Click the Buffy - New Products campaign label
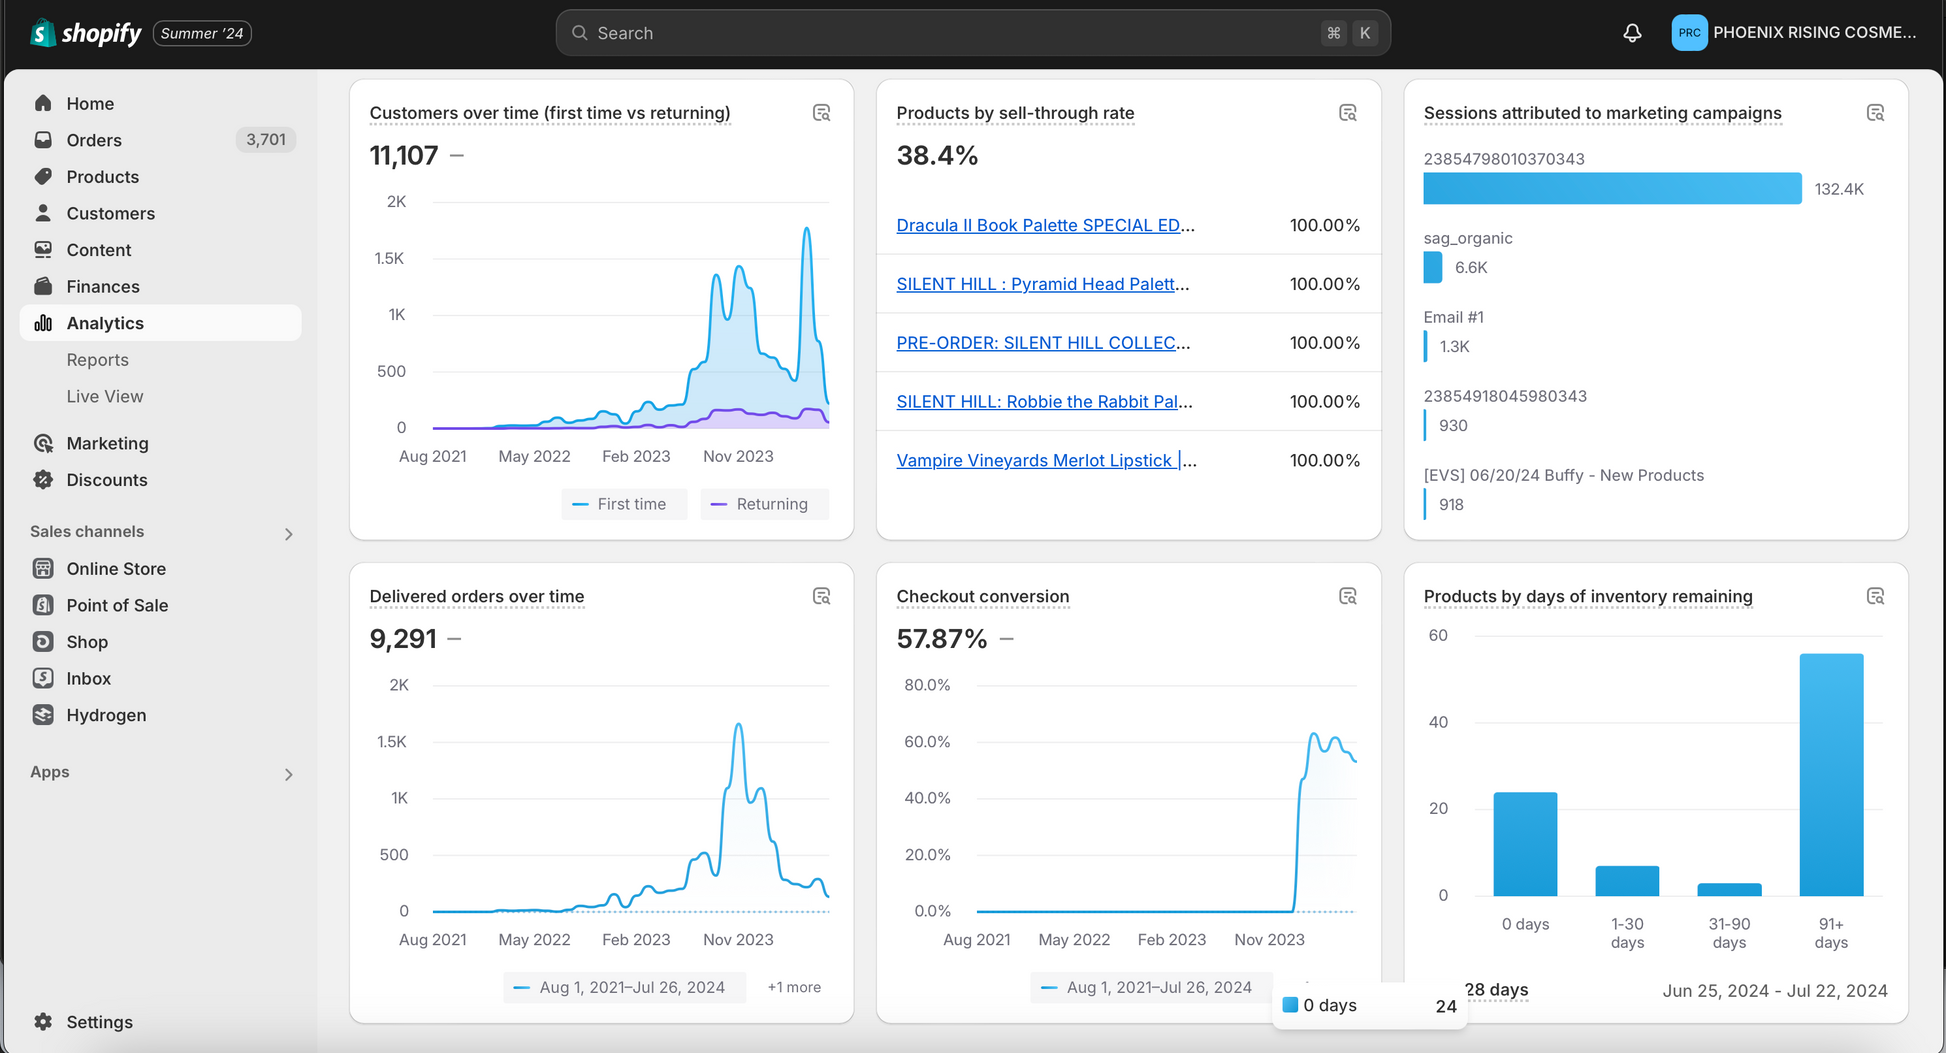This screenshot has height=1053, width=1946. click(x=1564, y=475)
